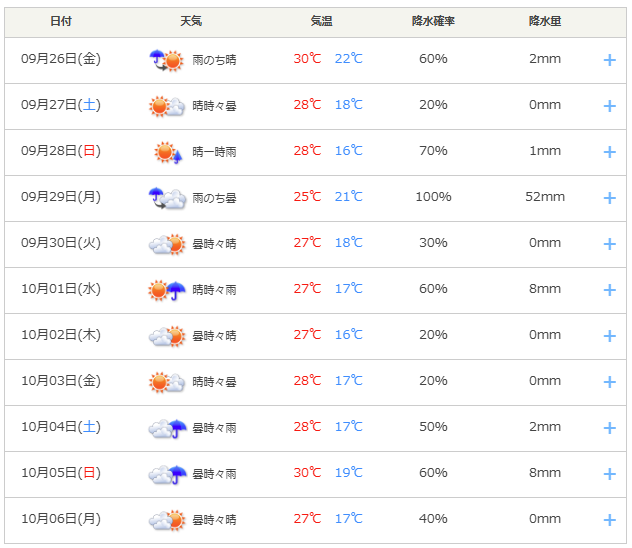The image size is (632, 548).
Task: Click the 日付 column header
Action: 61,21
